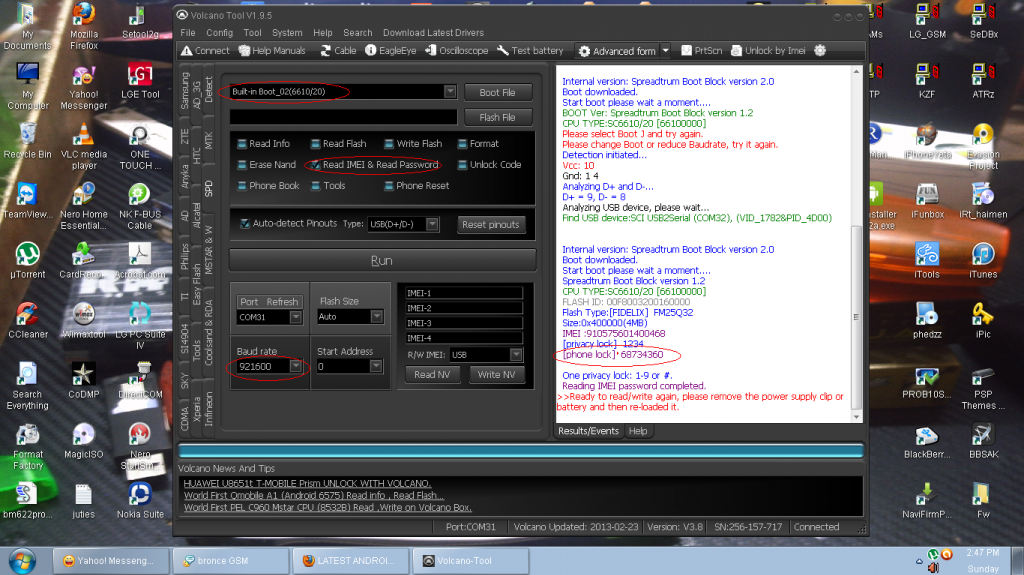This screenshot has height=575, width=1024.
Task: Toggle Auto-detect Pinouts checkbox
Action: 245,223
